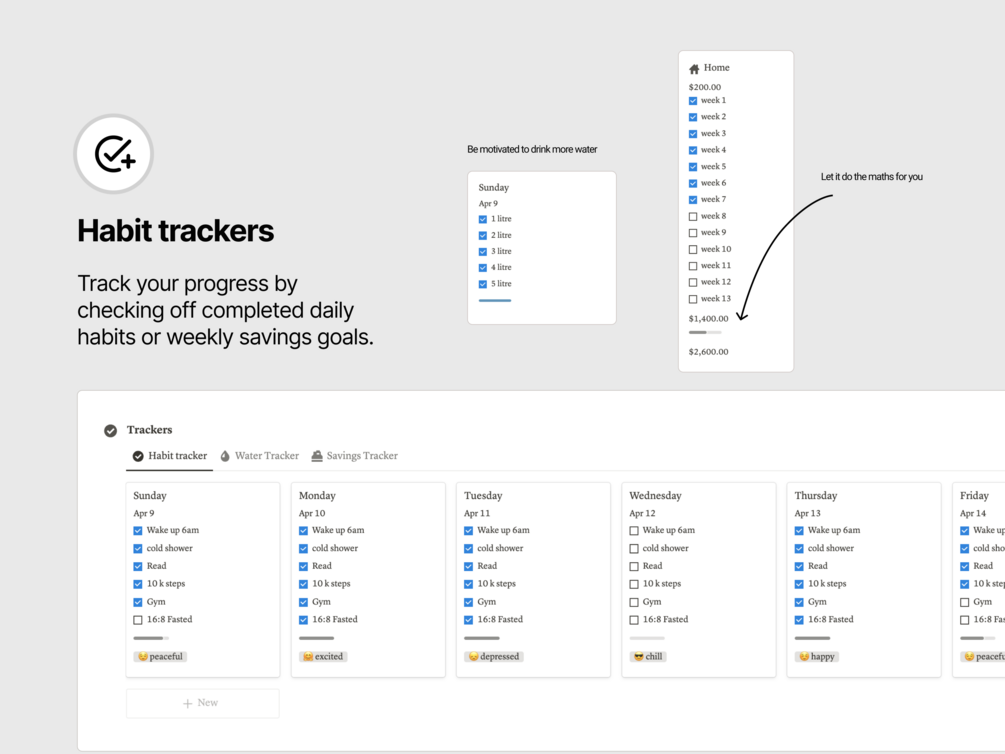Check Sunday's 16:8 Fasted checkbox
Screen dimensions: 1005x754
138,620
